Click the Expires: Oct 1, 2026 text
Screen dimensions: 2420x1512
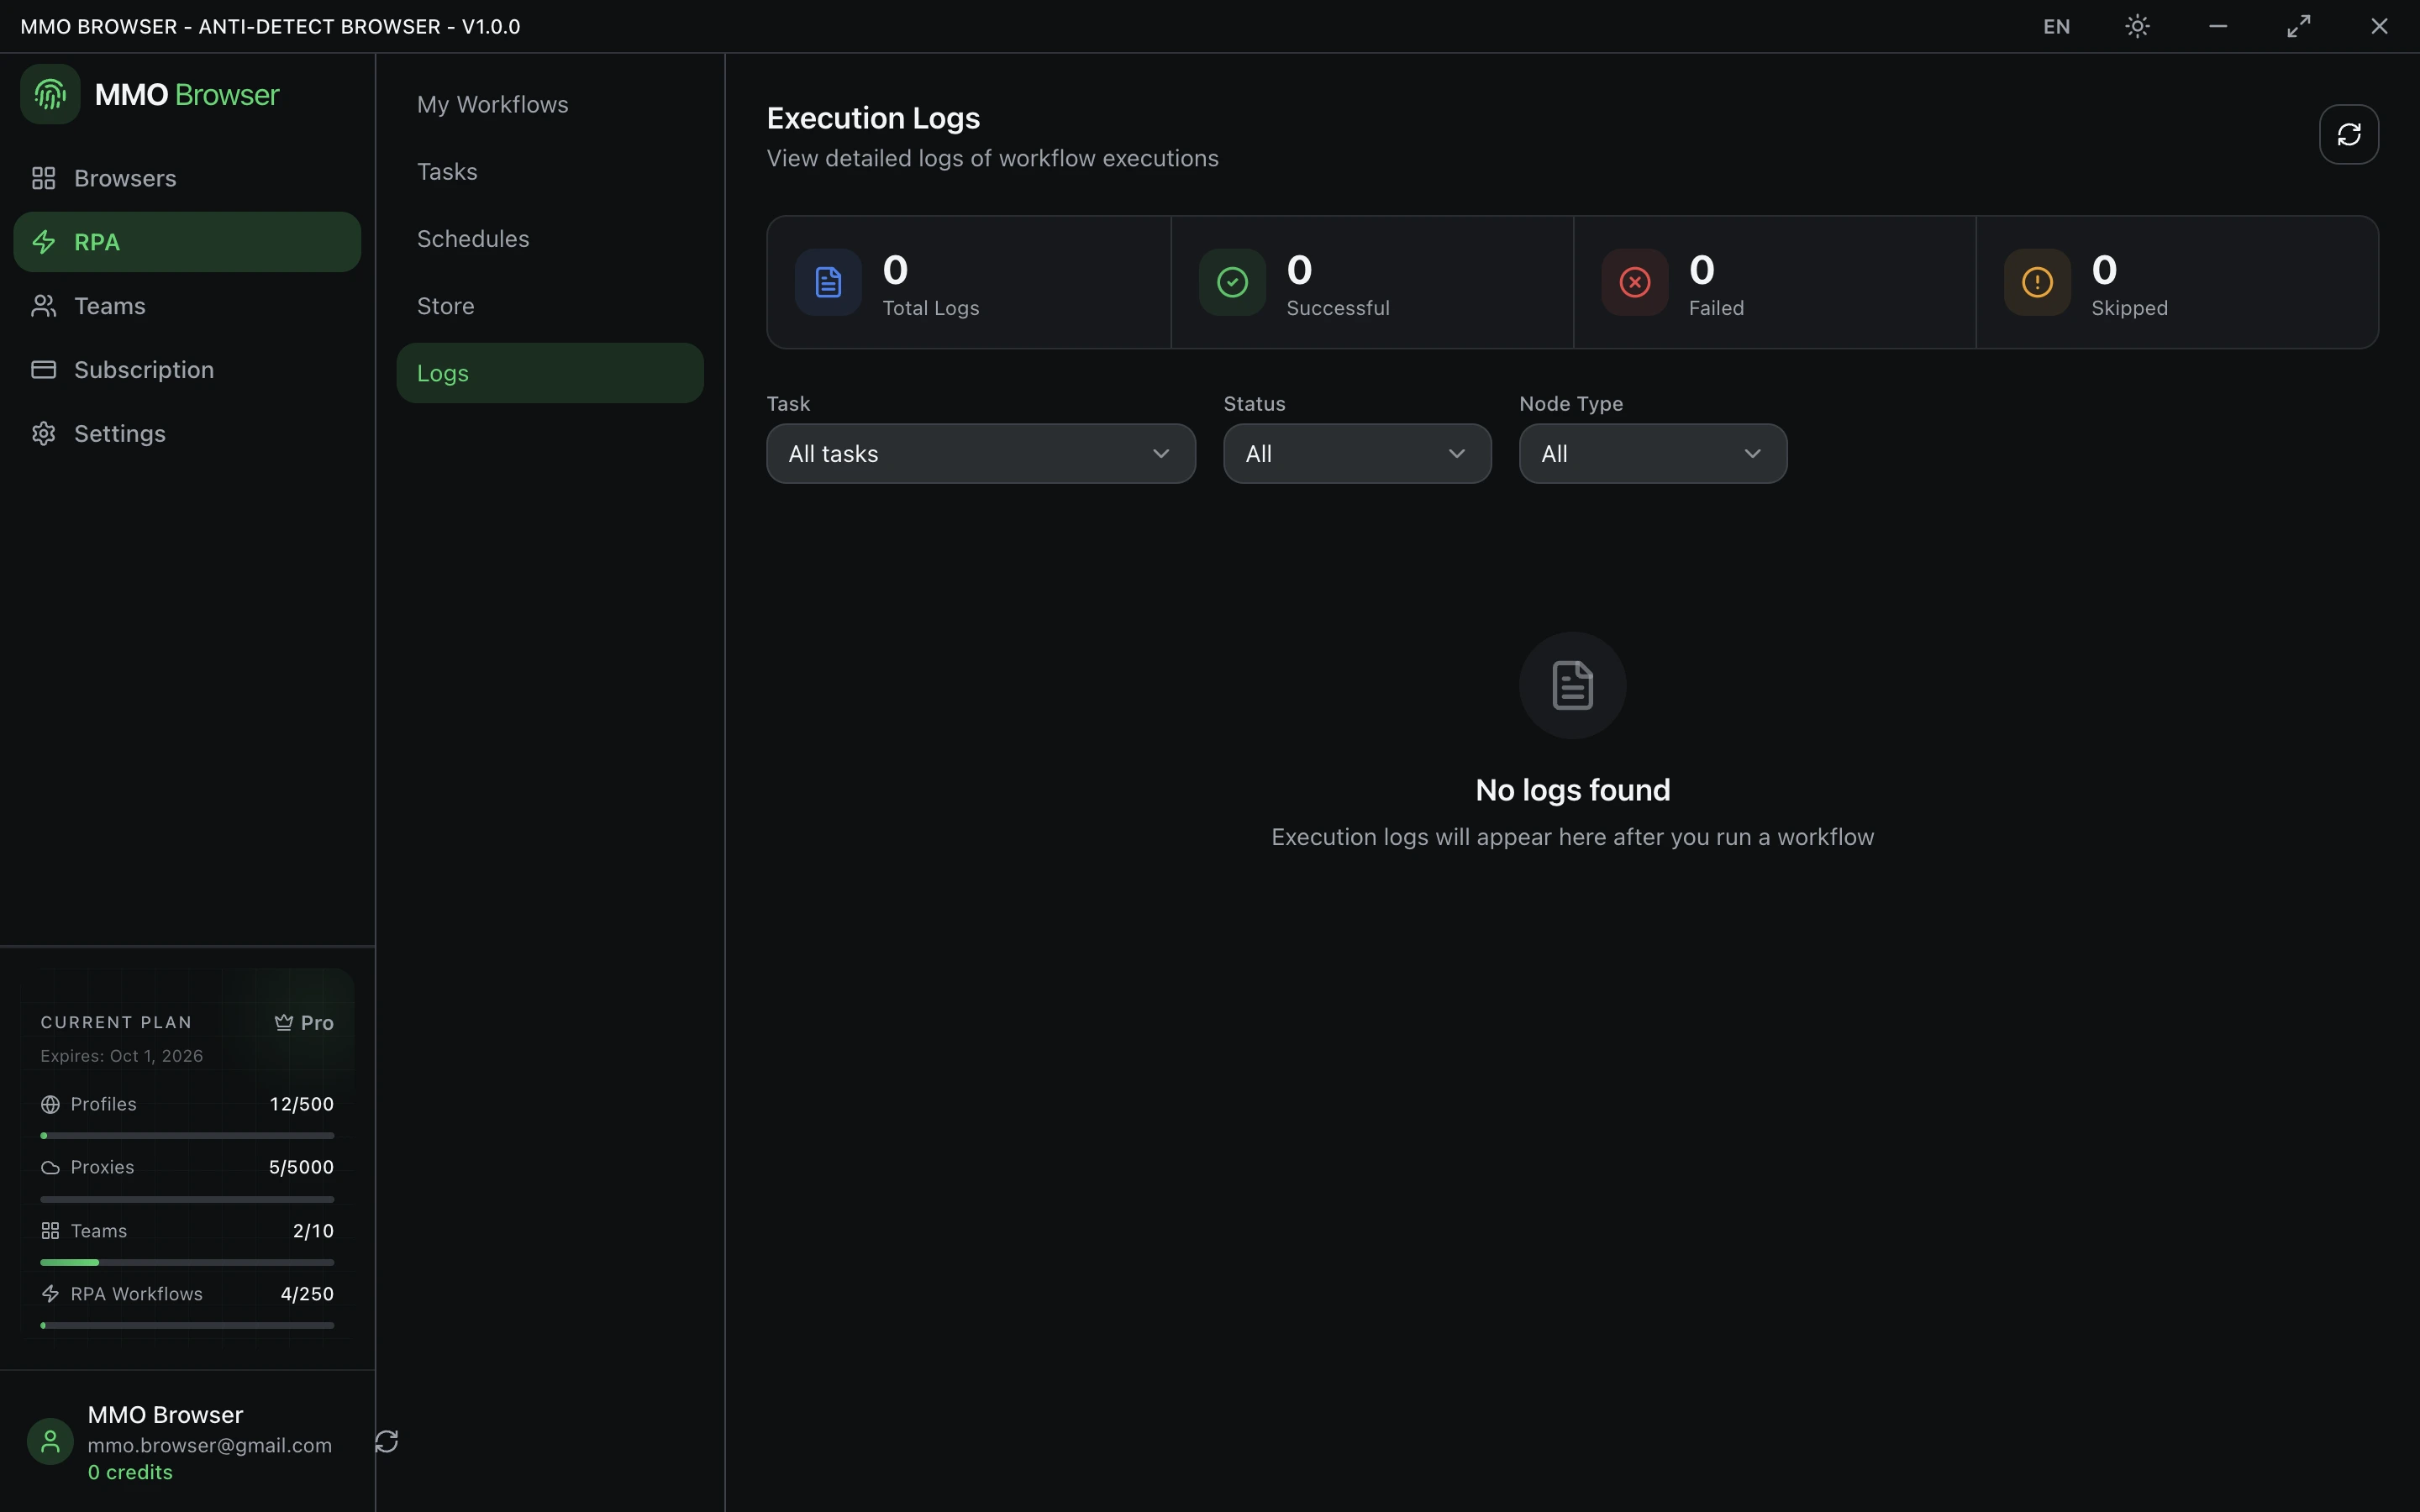[121, 1056]
